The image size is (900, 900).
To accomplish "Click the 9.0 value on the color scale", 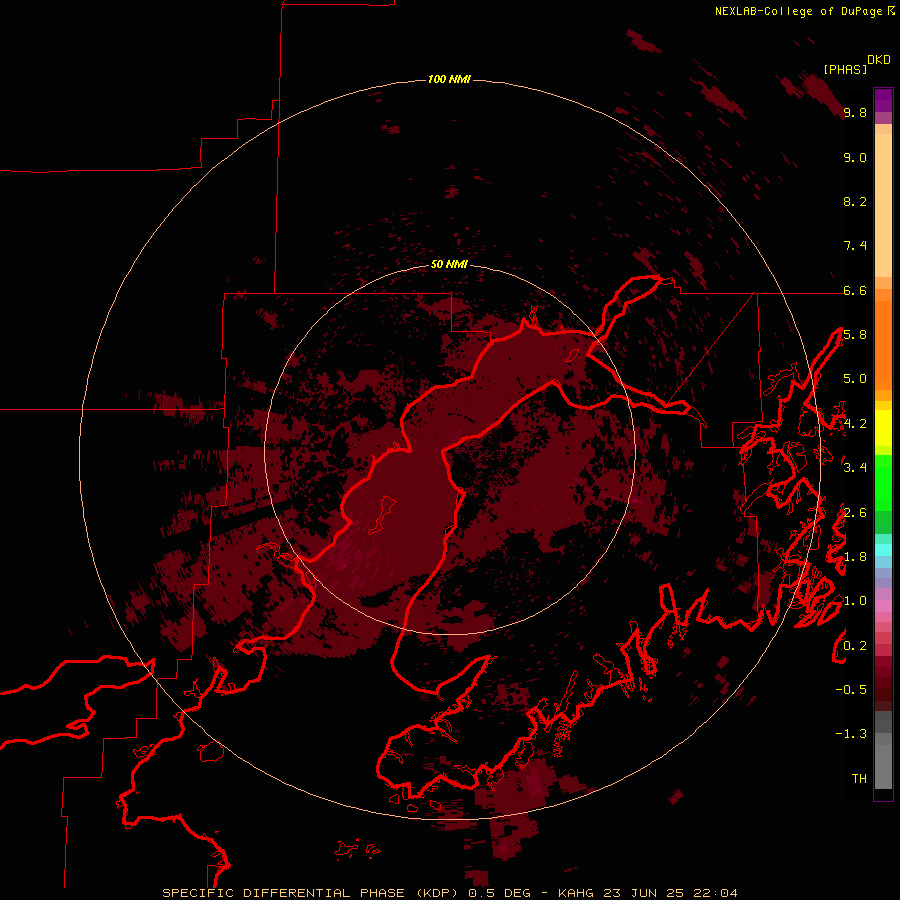I will [x=855, y=157].
